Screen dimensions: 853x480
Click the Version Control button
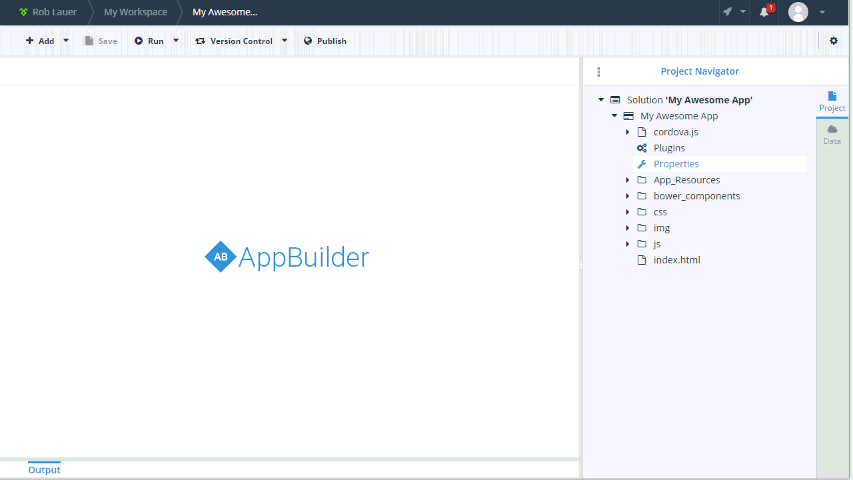pyautogui.click(x=234, y=41)
